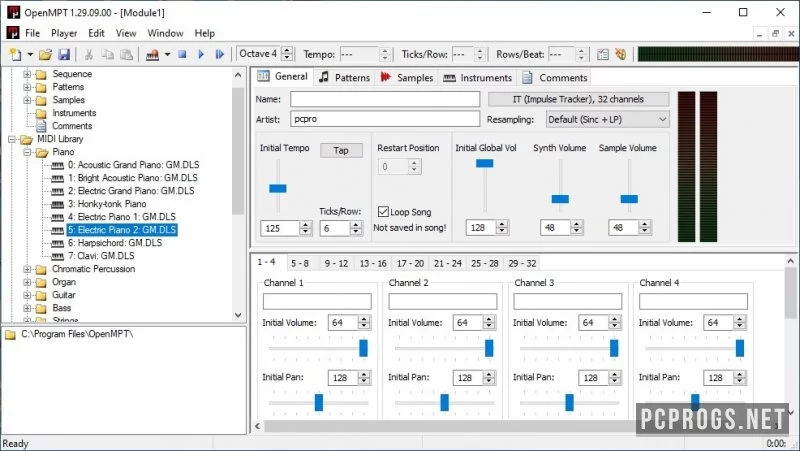Open the Player menu

[64, 33]
